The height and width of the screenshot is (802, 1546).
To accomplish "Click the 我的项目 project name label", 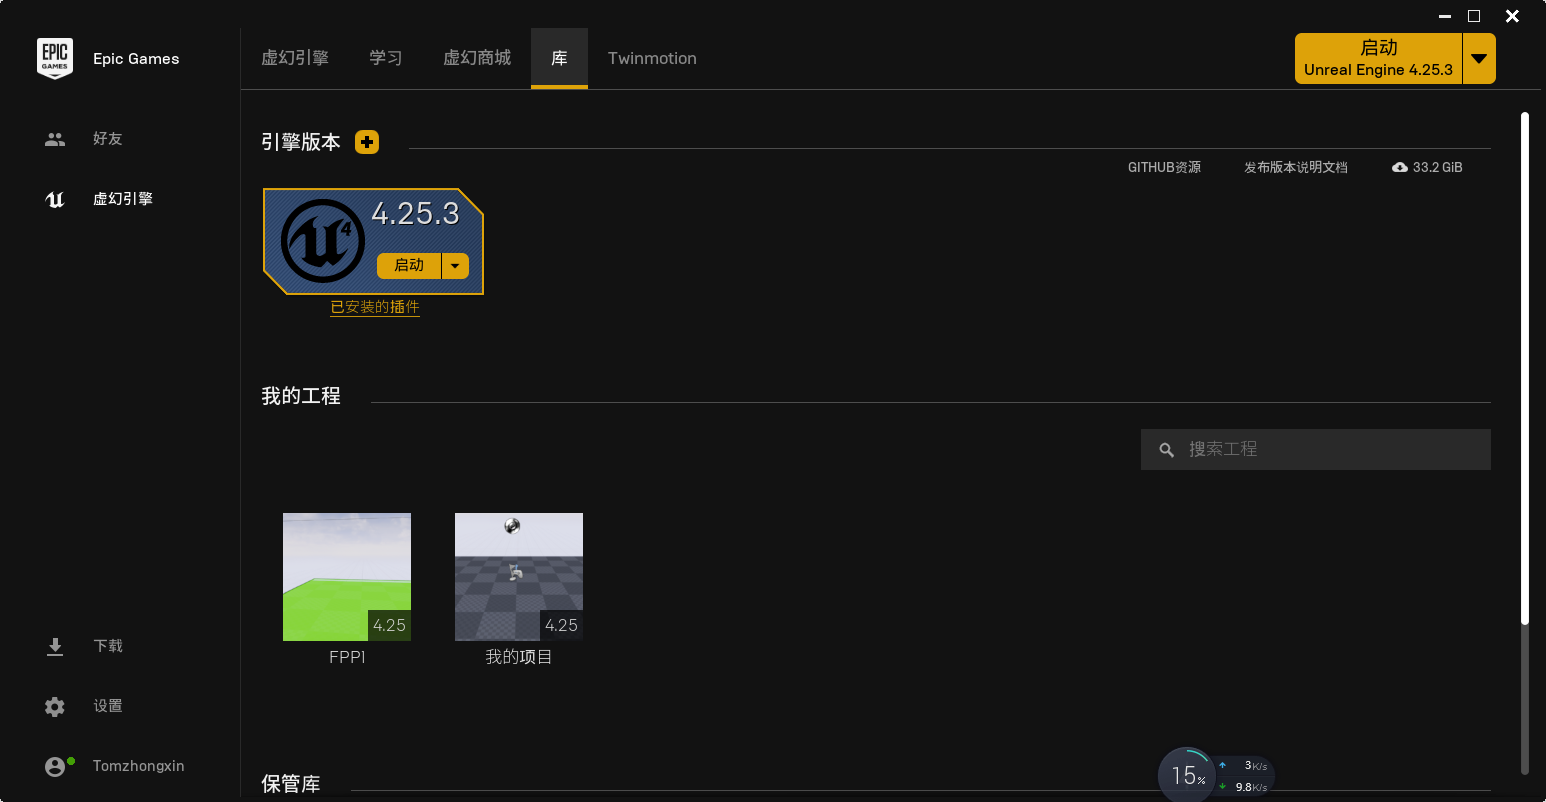I will click(x=519, y=657).
